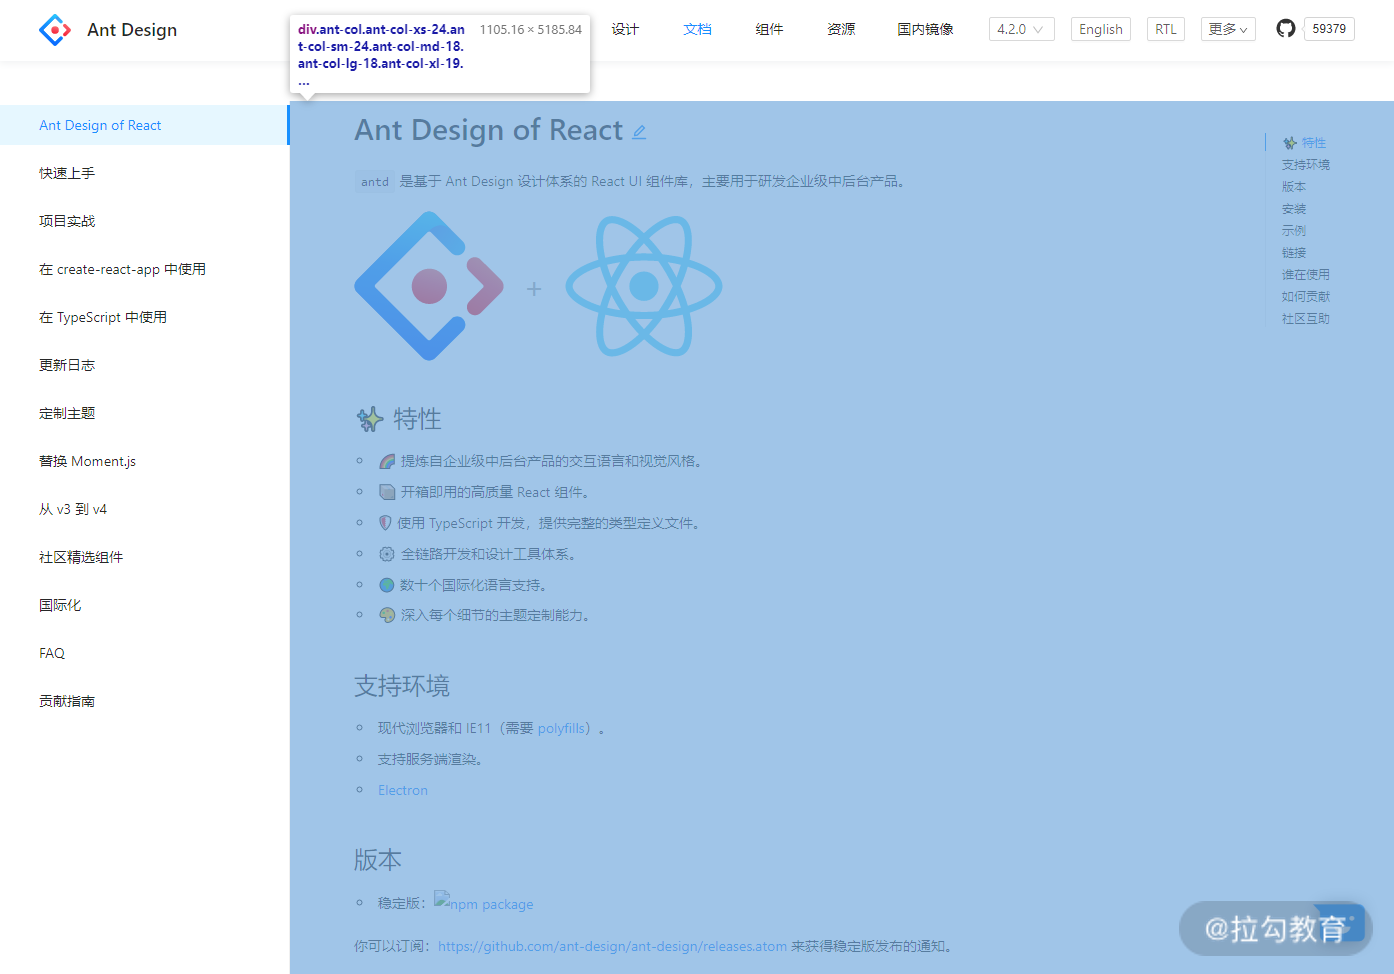
Task: Click the 数十个国际化语言支持 list item text
Action: coord(473,585)
